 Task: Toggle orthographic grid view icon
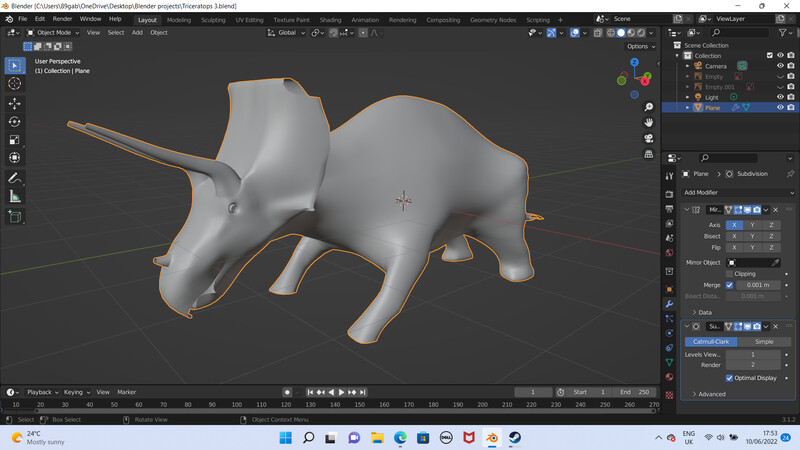(x=649, y=154)
